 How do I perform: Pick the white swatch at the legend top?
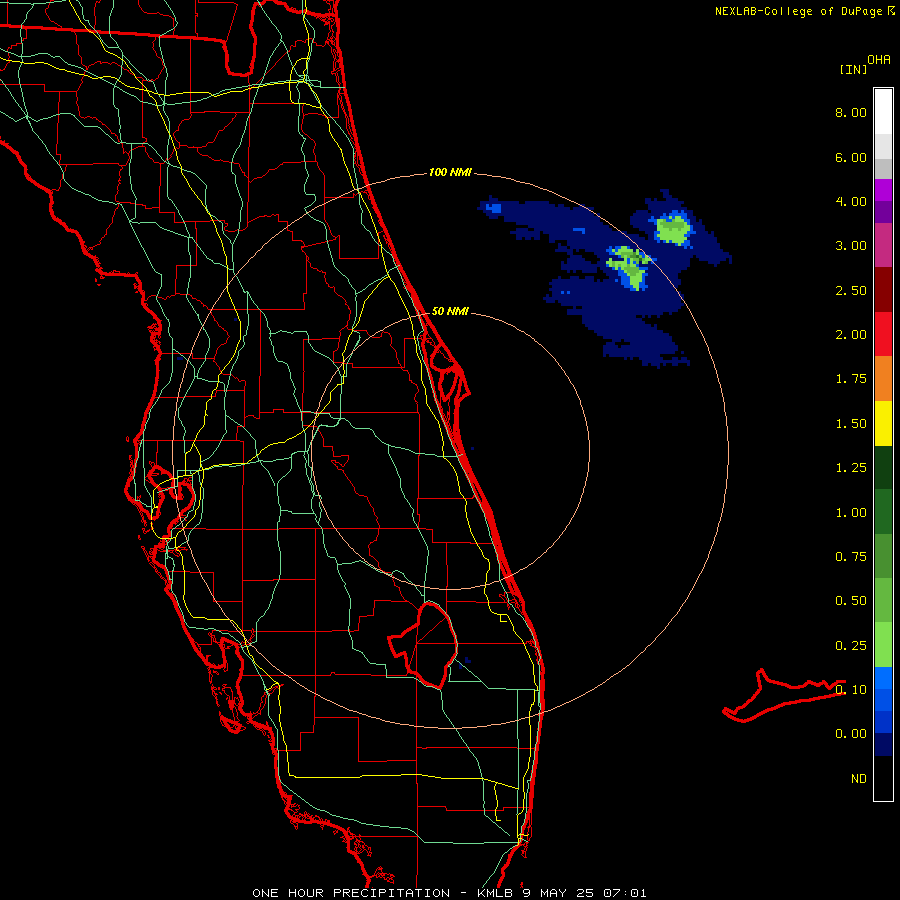pyautogui.click(x=883, y=112)
